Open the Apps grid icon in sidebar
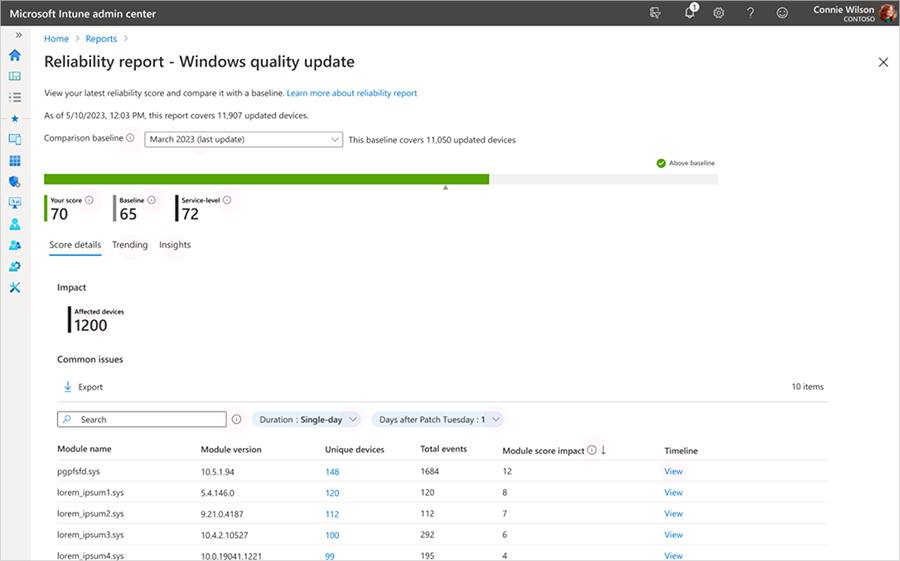Viewport: 900px width, 561px height. (x=15, y=161)
